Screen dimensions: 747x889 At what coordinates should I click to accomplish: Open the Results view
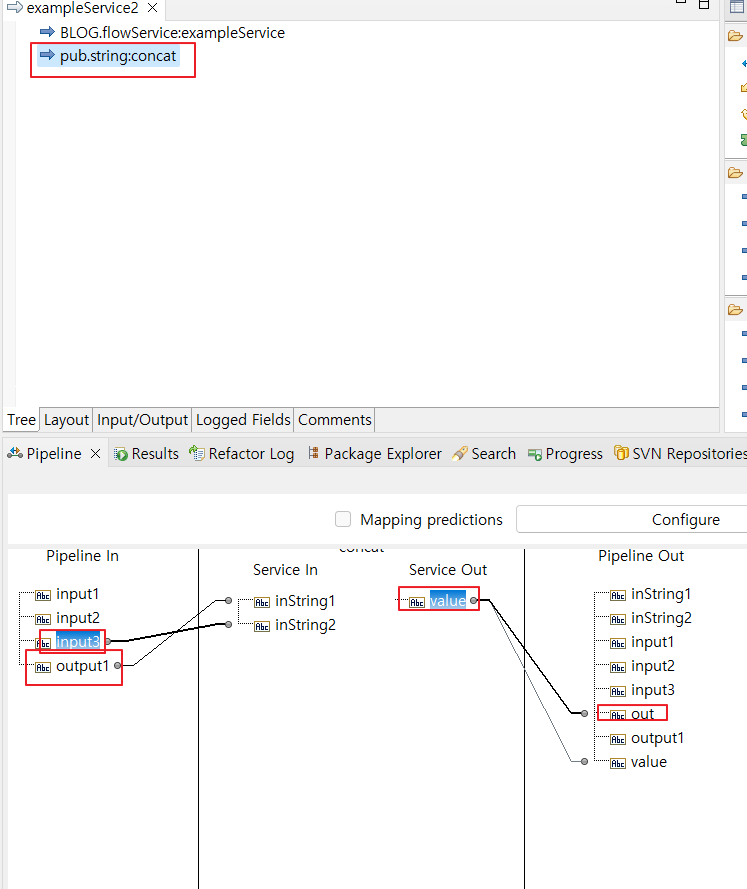coord(155,454)
